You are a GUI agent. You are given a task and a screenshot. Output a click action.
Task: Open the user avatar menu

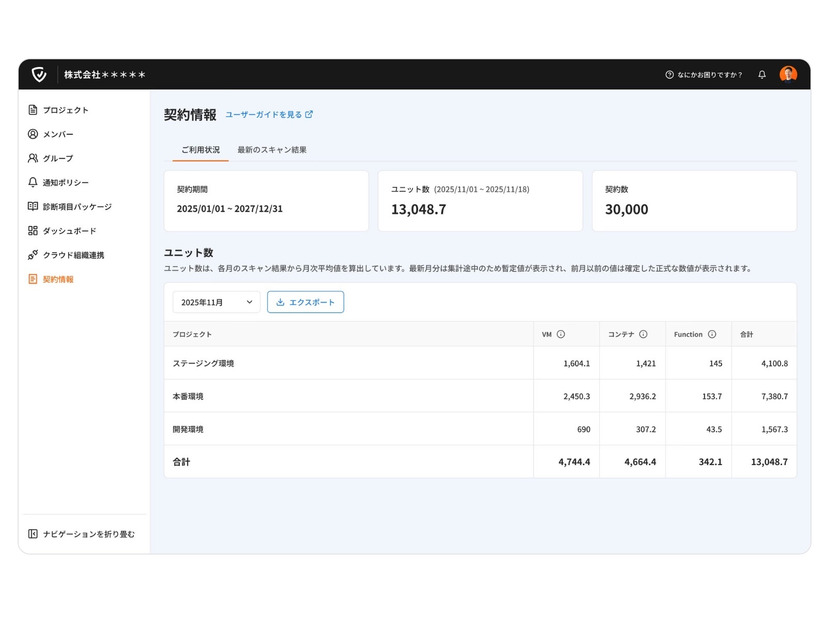coord(788,75)
